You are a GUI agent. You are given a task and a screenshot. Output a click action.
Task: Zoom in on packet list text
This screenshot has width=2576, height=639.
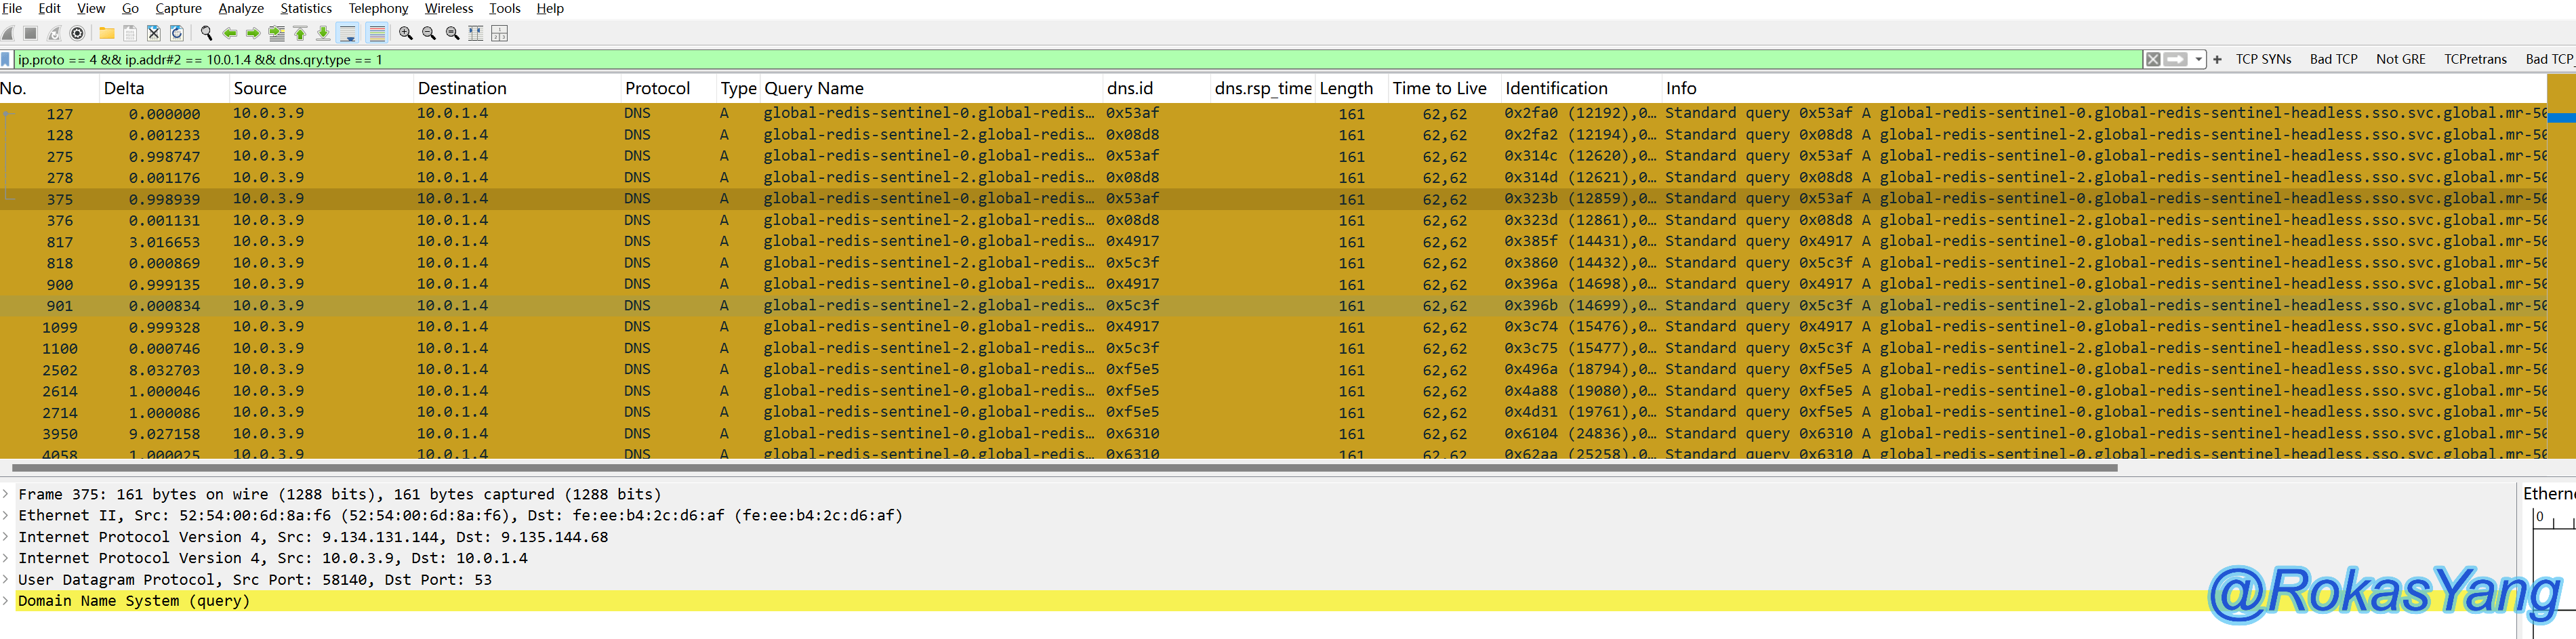point(405,33)
